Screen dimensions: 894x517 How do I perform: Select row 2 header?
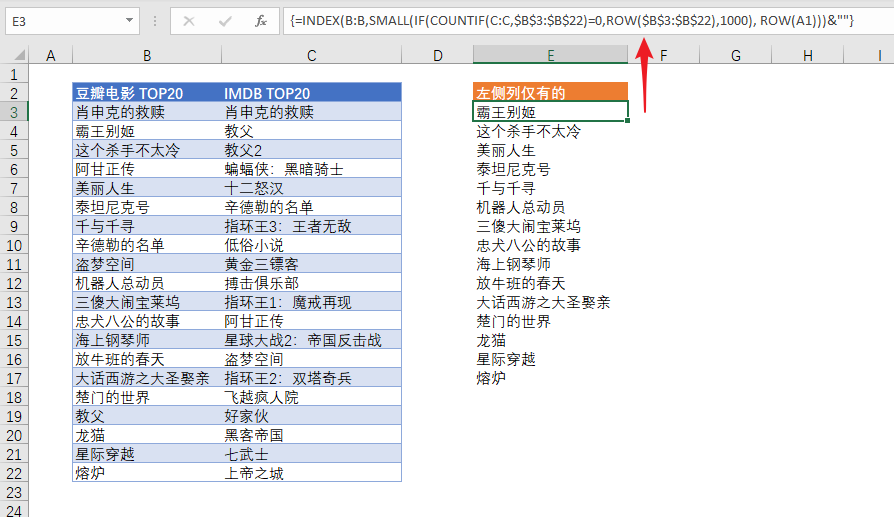14,93
